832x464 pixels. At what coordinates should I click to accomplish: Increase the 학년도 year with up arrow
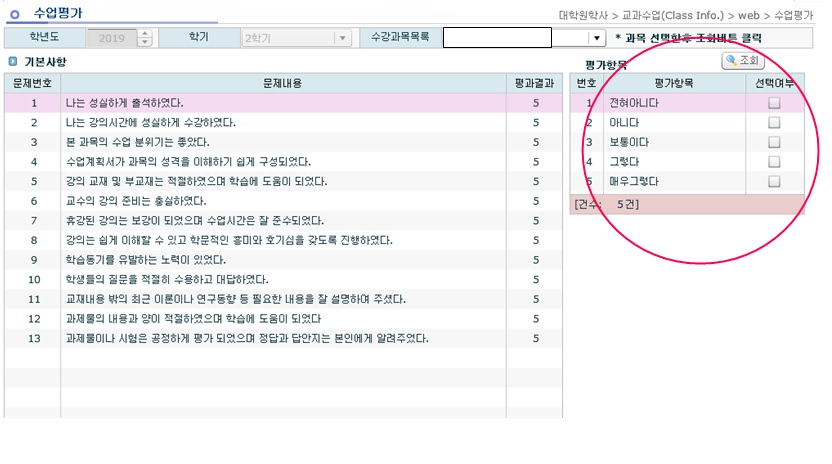[145, 34]
